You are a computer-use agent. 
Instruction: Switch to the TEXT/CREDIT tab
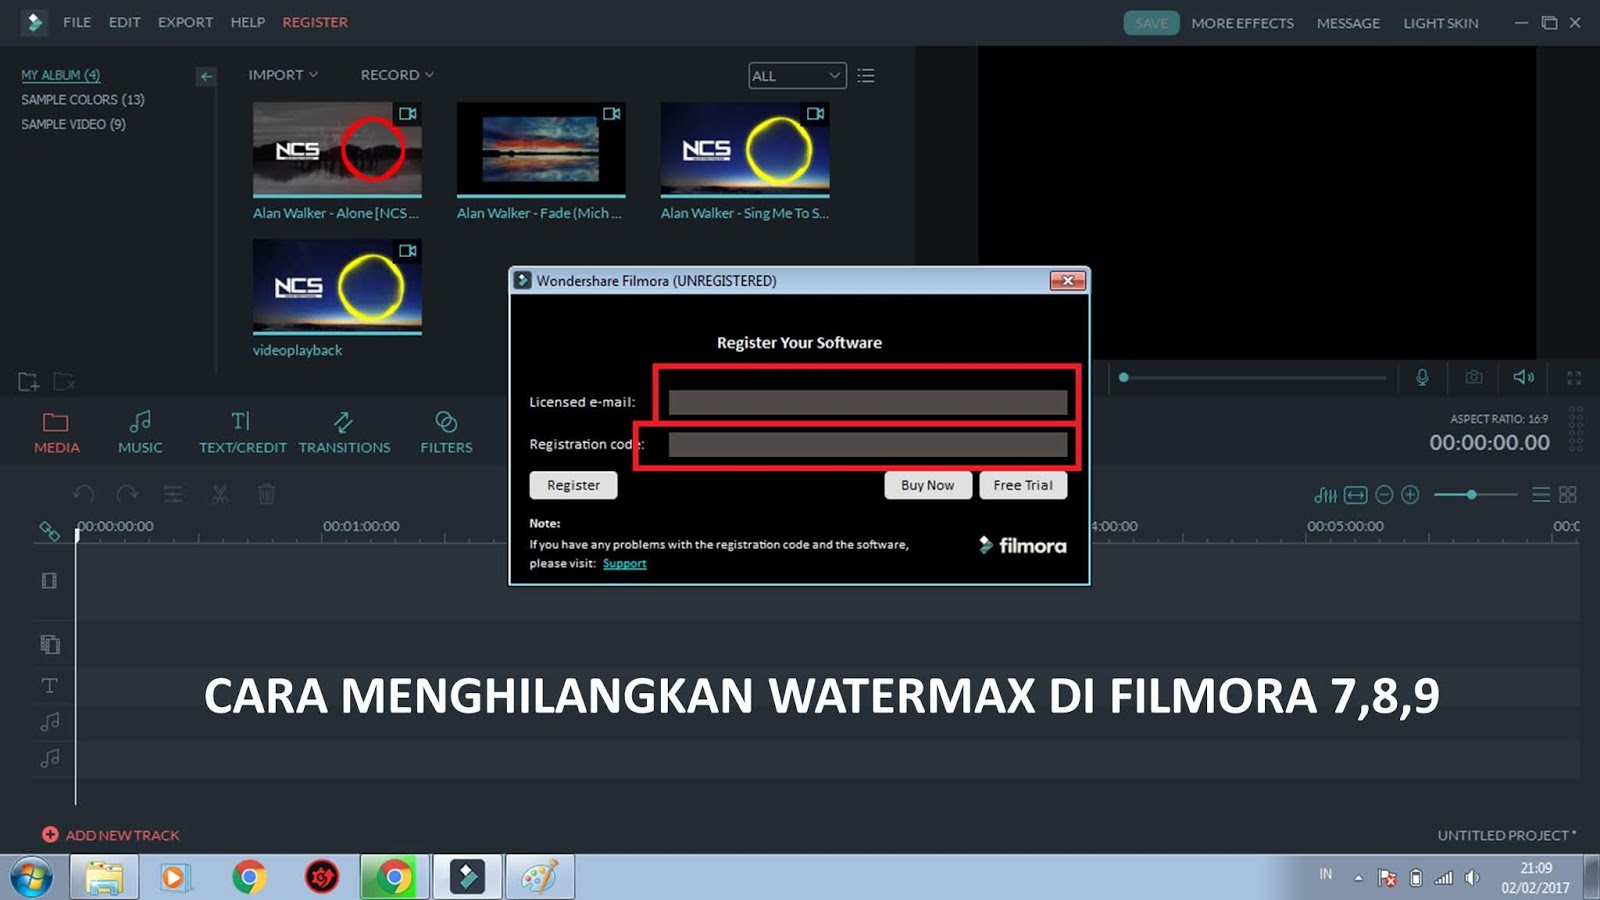coord(242,433)
